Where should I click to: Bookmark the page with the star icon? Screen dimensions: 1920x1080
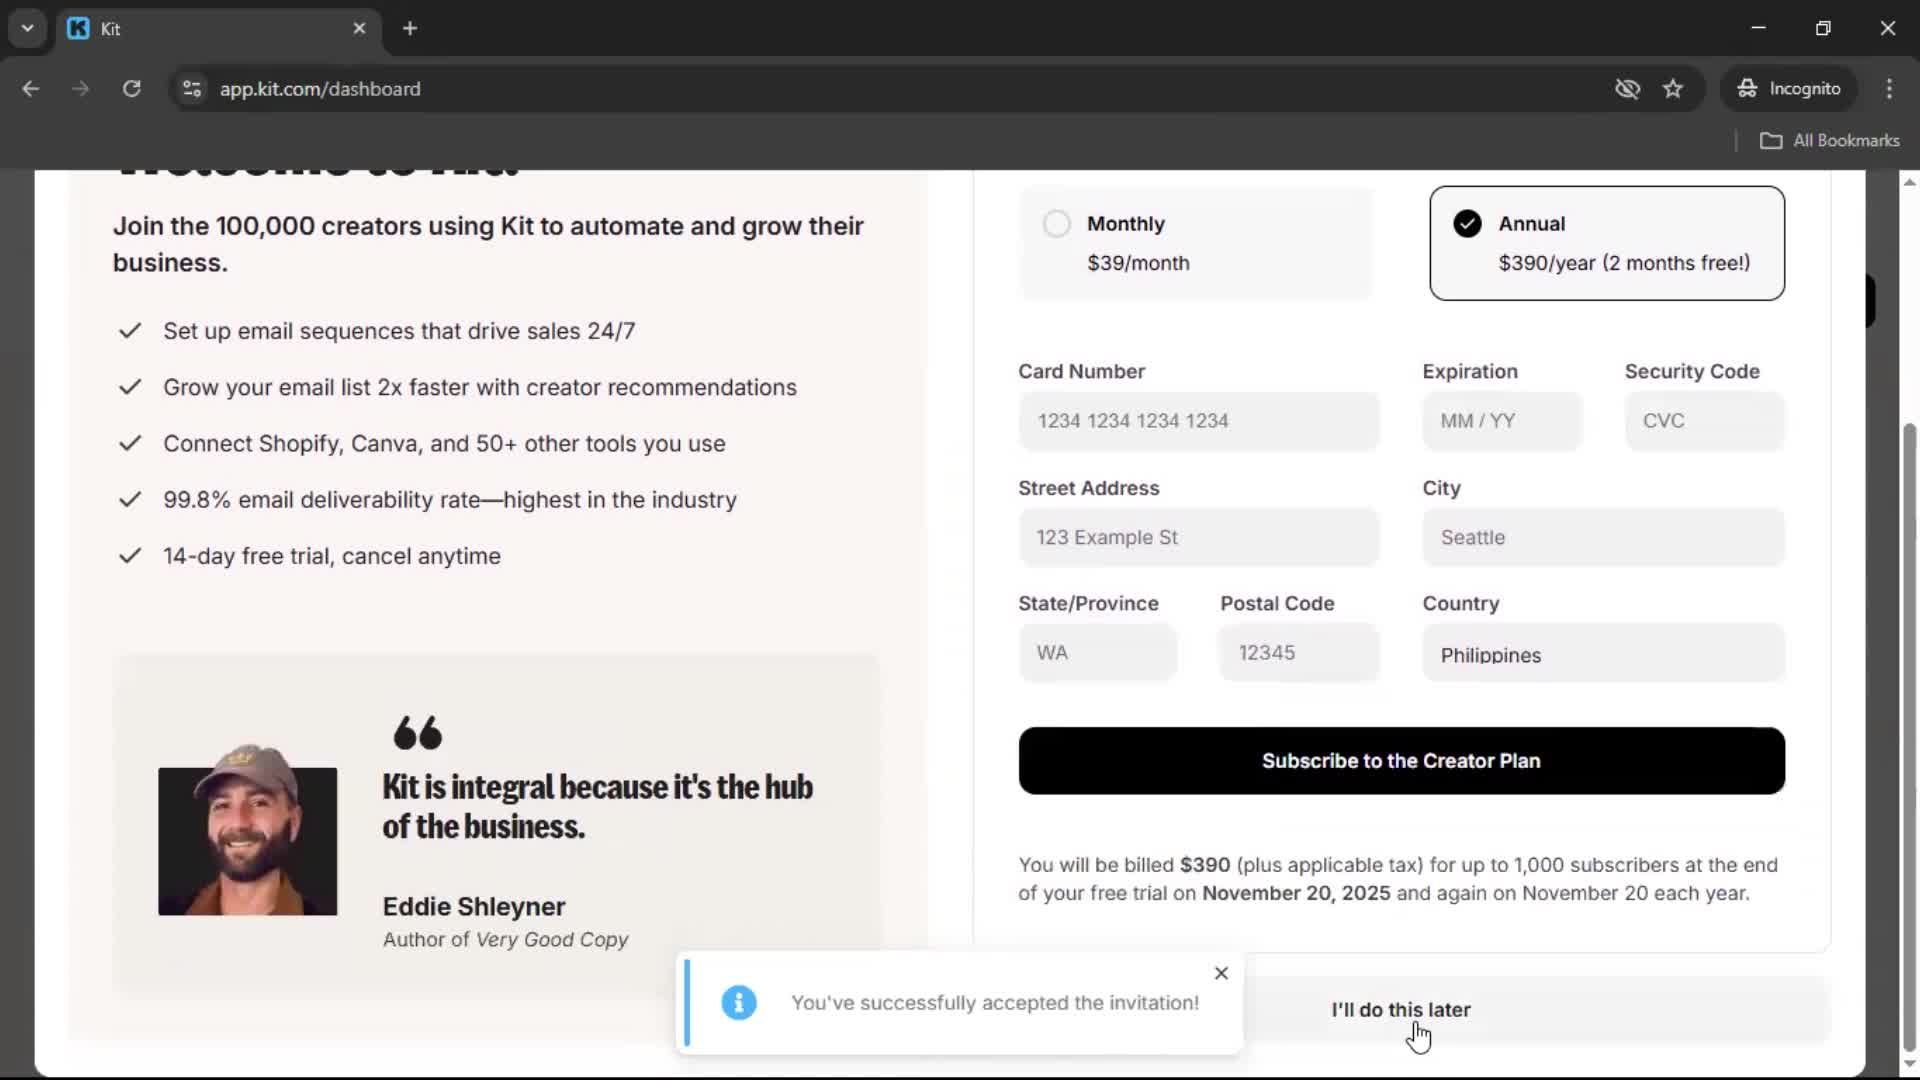tap(1673, 88)
